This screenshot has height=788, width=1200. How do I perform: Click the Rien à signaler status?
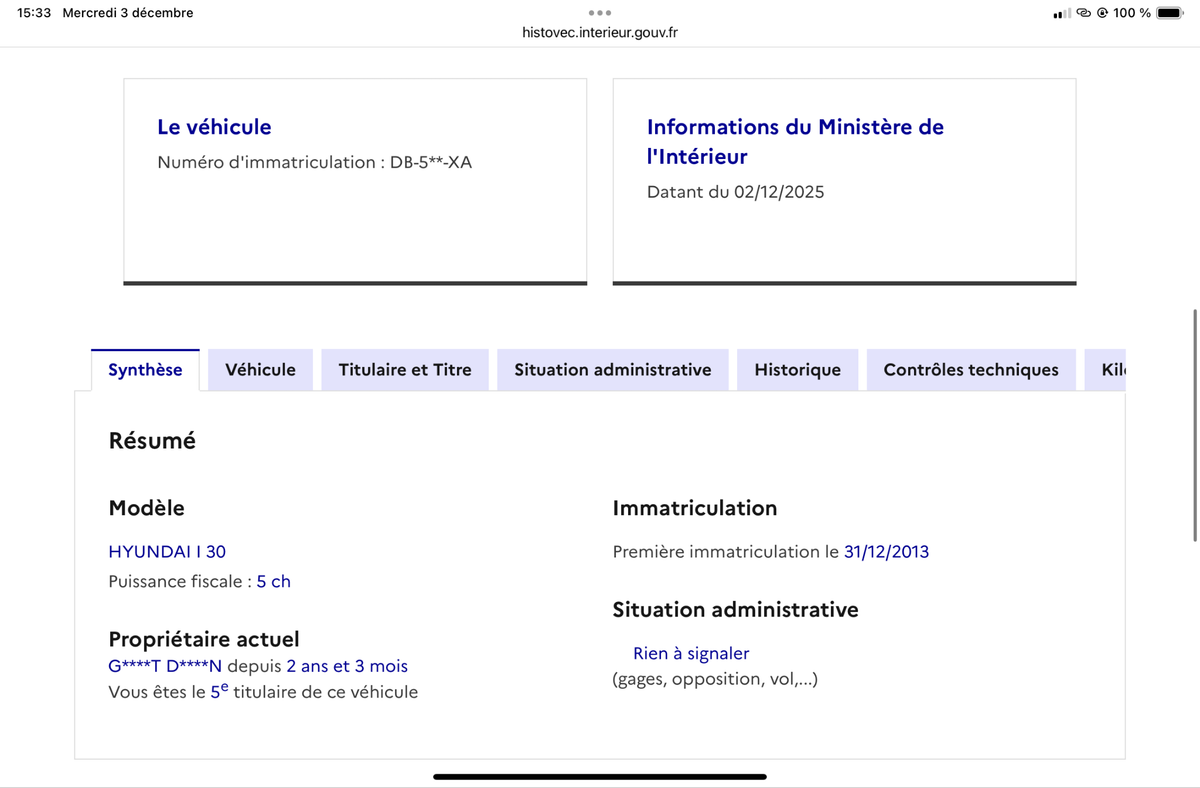691,654
